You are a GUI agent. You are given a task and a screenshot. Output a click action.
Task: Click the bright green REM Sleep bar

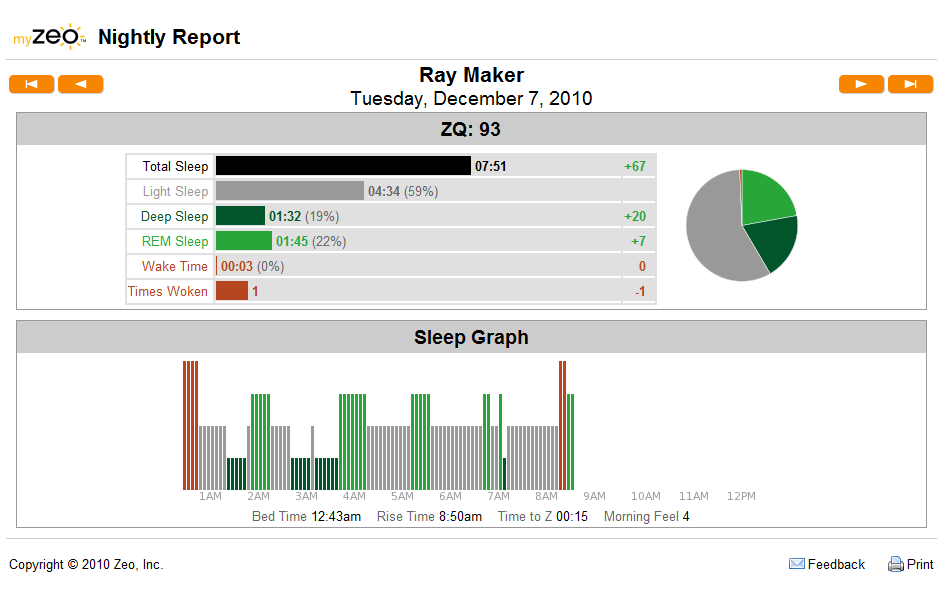[x=244, y=240]
